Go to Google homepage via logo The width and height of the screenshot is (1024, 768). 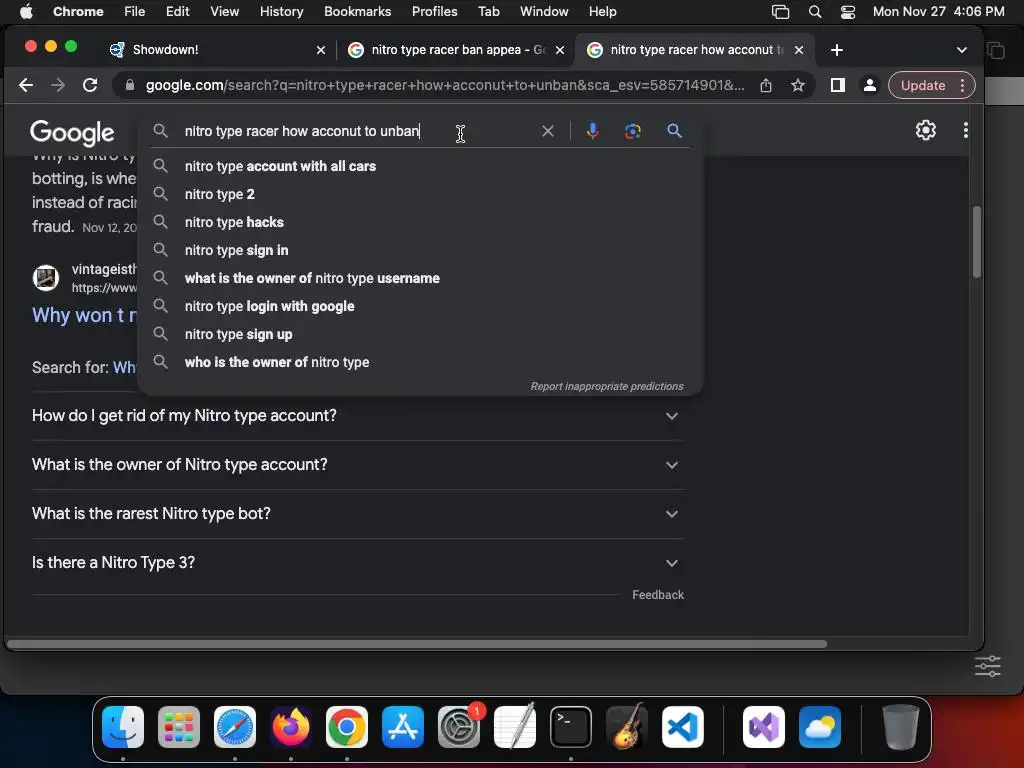click(72, 133)
